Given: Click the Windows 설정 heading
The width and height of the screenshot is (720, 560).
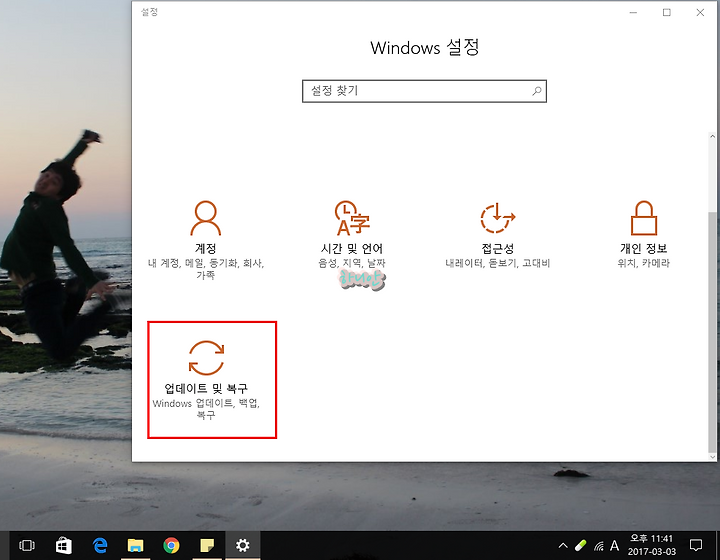Looking at the screenshot, I should 425,48.
